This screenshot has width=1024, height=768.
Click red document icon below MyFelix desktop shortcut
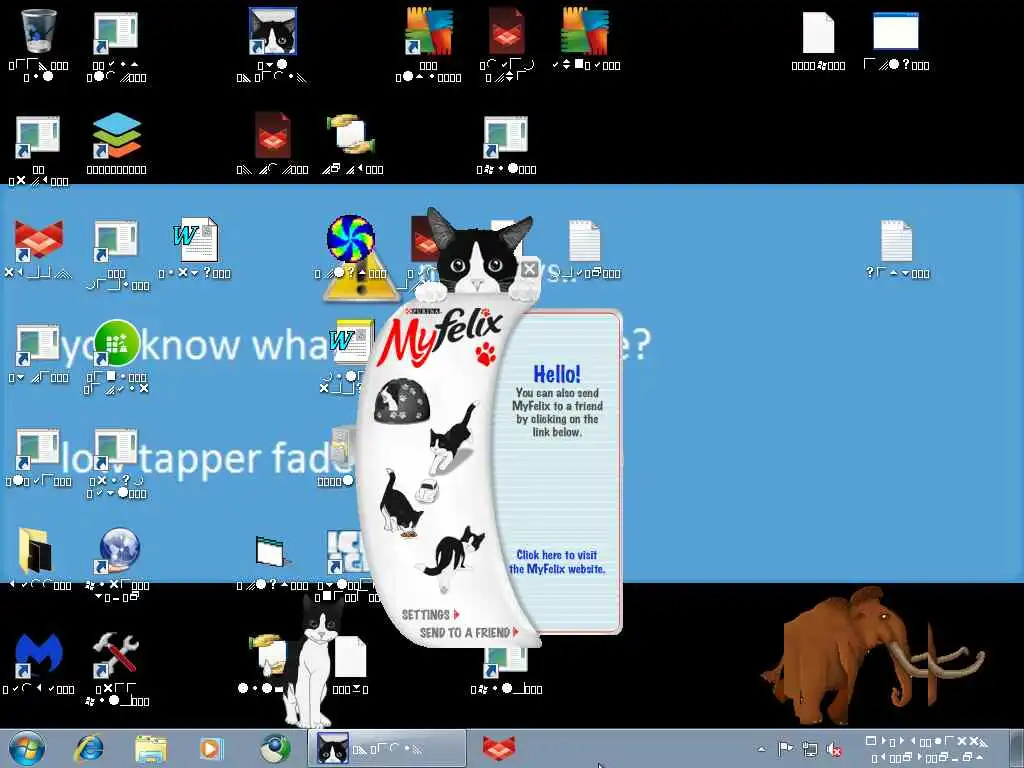273,135
